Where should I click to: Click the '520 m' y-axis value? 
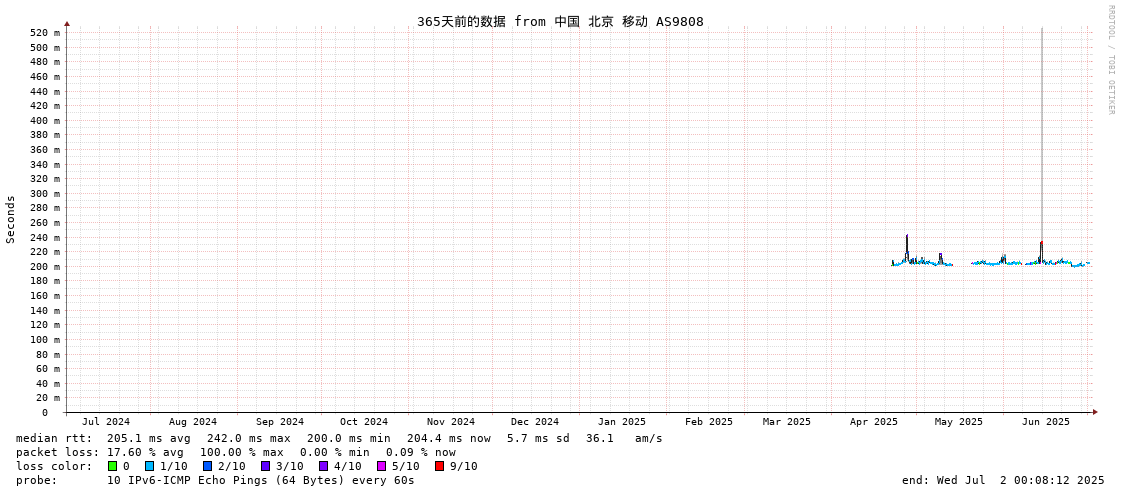point(45,33)
